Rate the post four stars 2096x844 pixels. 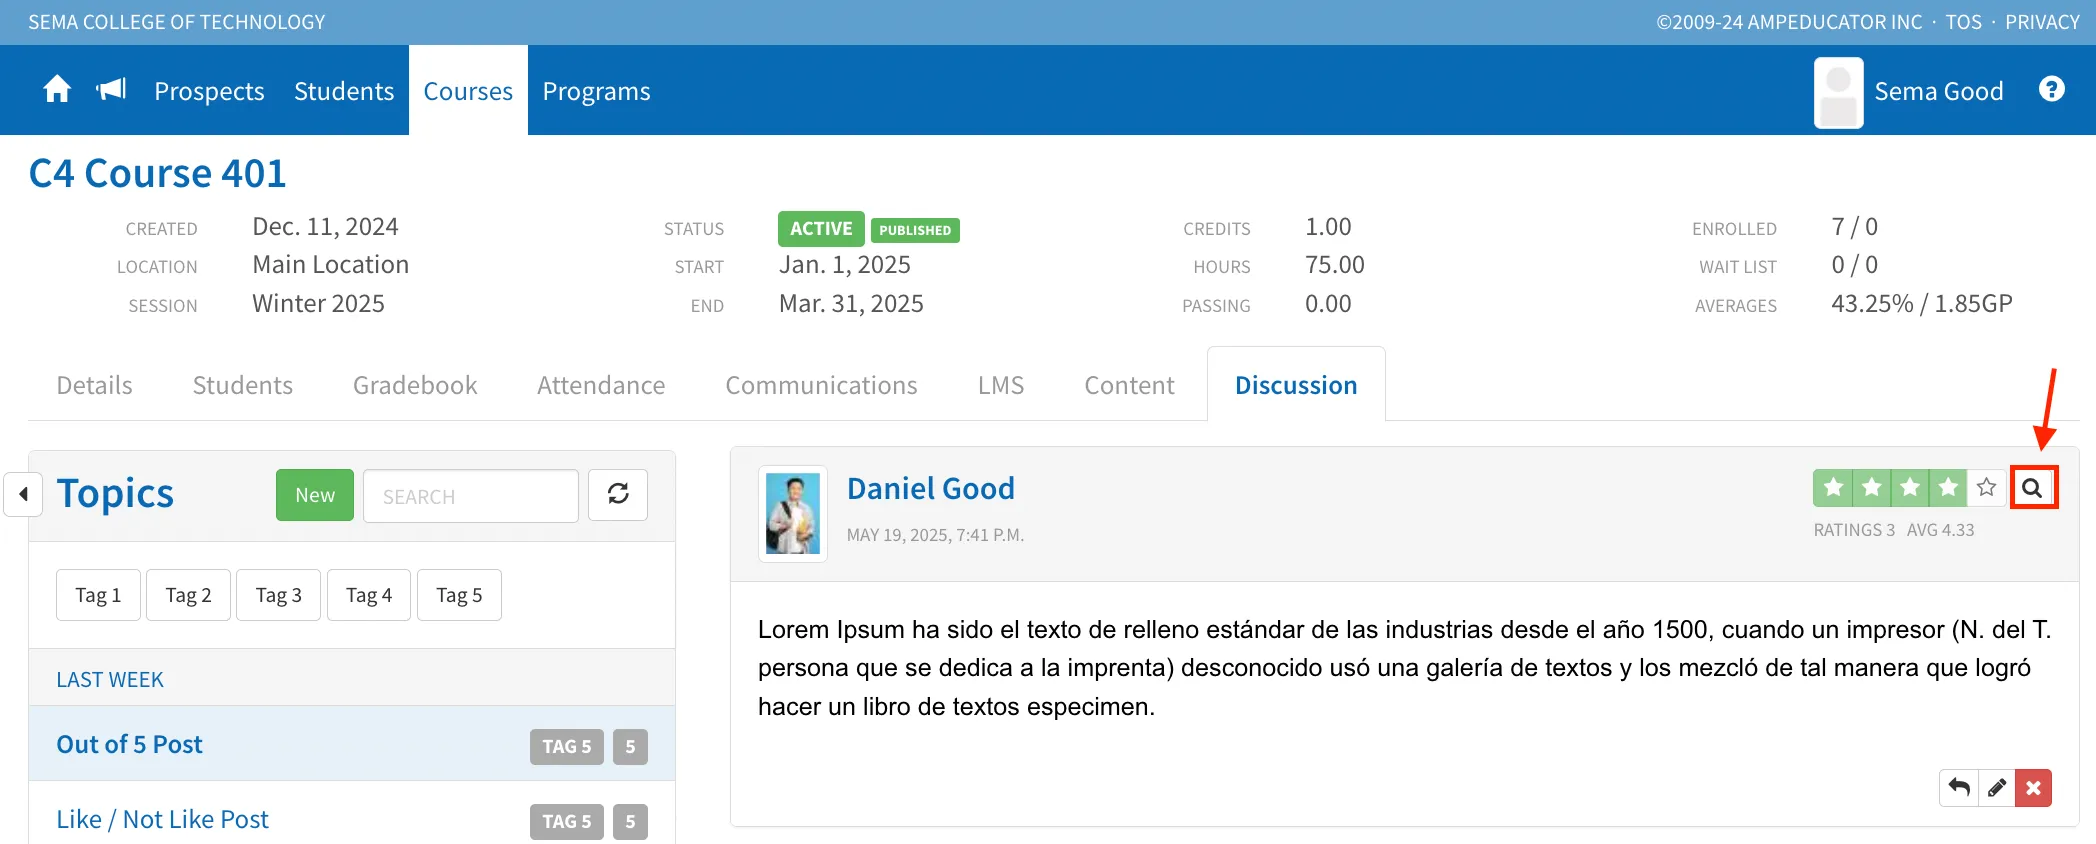pos(1948,488)
